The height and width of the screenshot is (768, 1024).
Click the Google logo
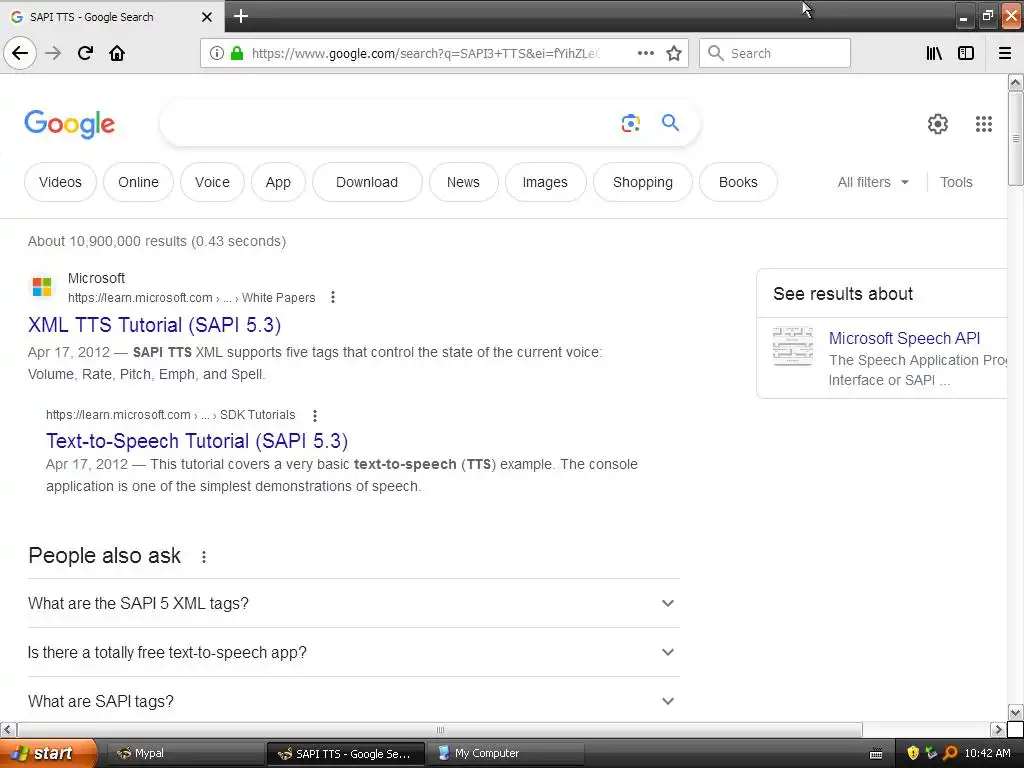click(x=69, y=123)
